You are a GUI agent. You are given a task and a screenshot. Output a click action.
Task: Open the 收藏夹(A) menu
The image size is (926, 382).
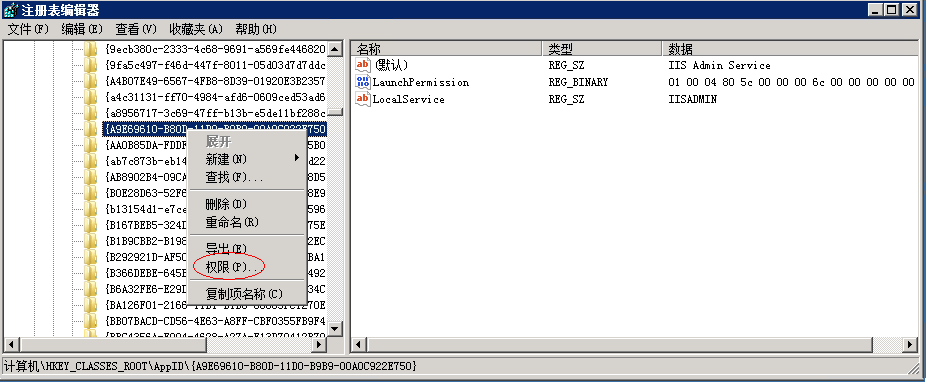pos(196,29)
